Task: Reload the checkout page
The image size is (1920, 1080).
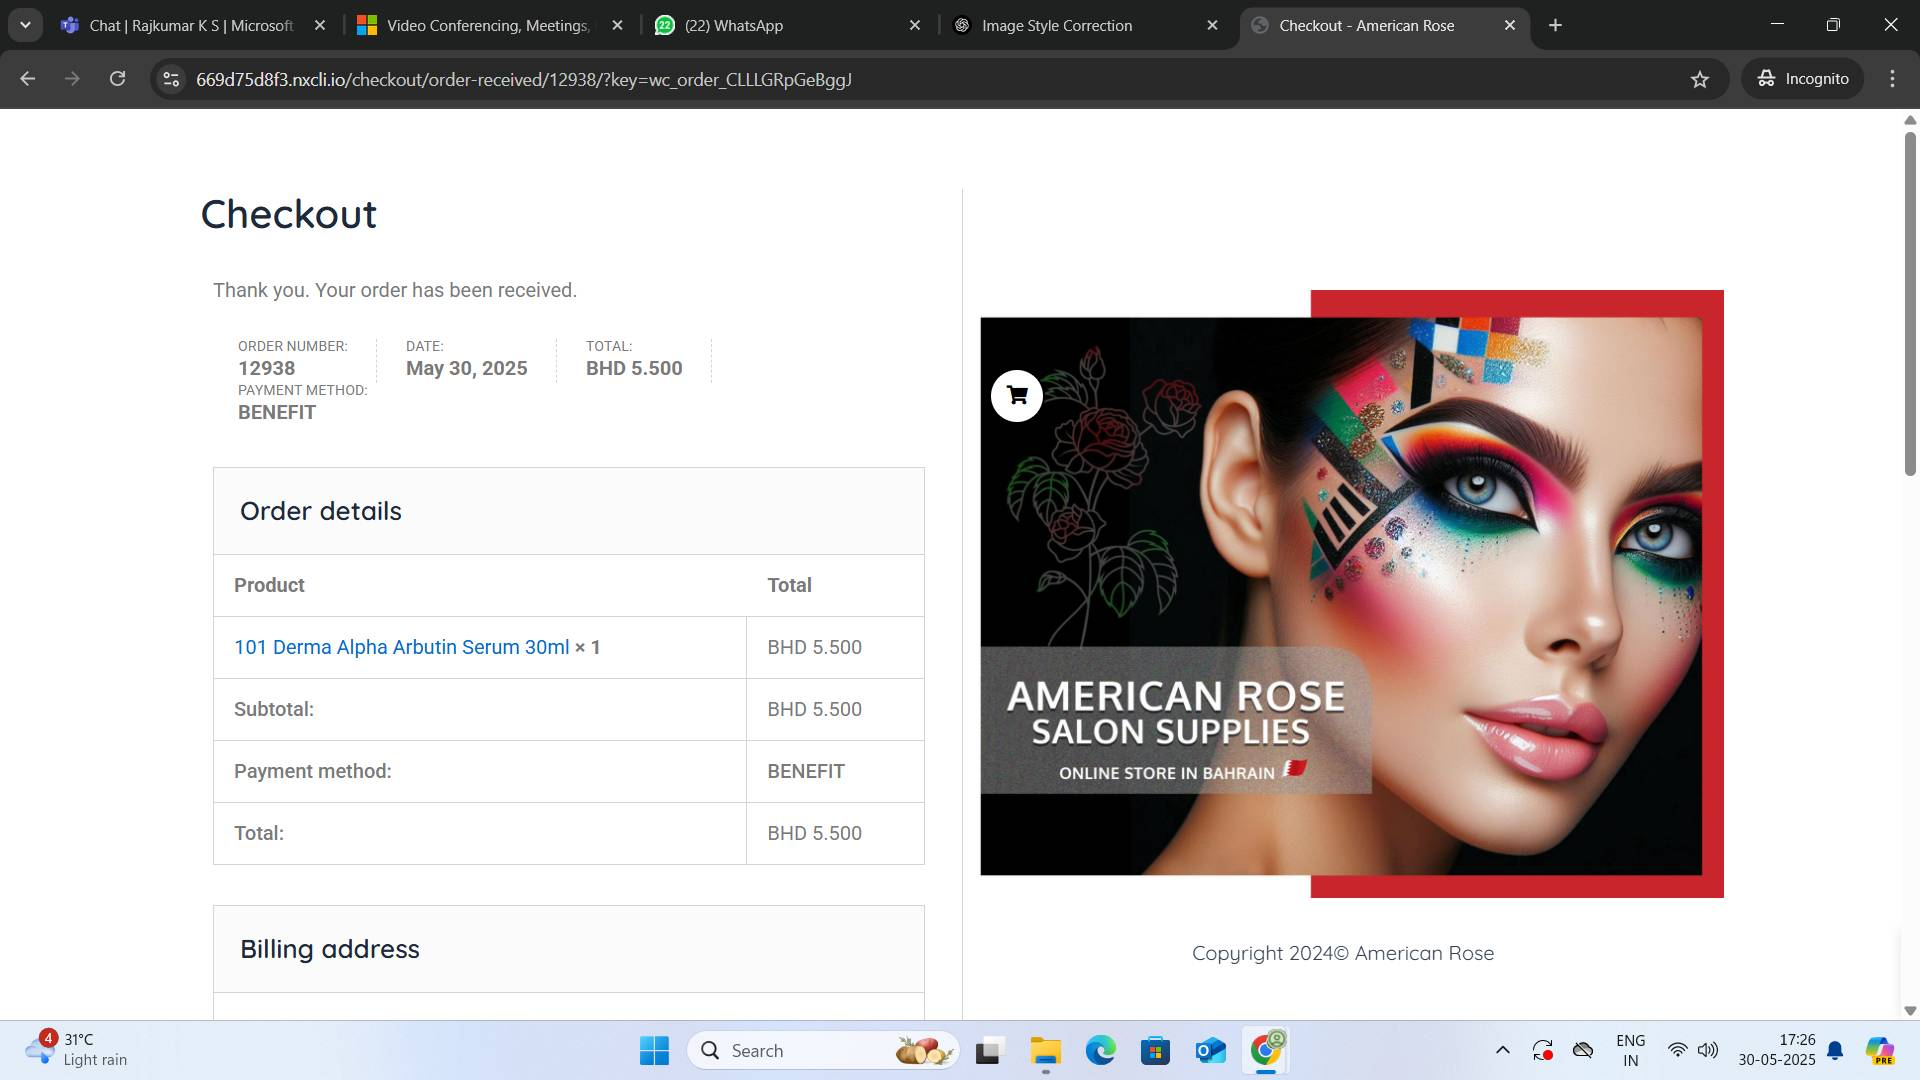Action: [x=117, y=79]
